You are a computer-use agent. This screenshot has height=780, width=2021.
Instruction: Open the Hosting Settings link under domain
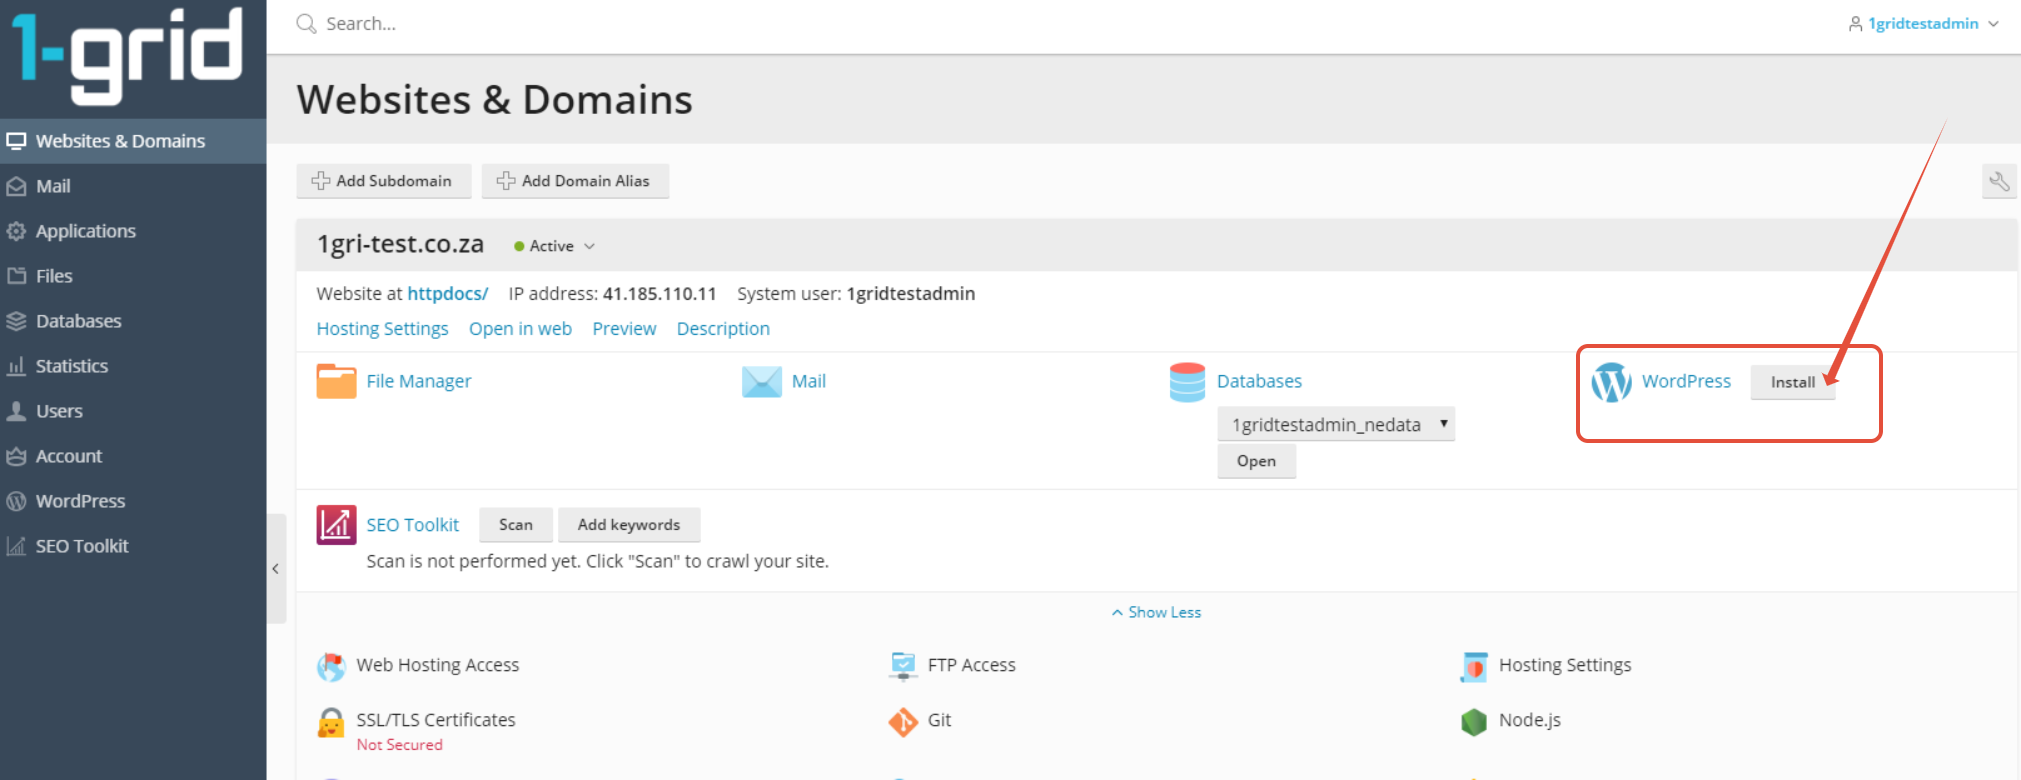[382, 329]
